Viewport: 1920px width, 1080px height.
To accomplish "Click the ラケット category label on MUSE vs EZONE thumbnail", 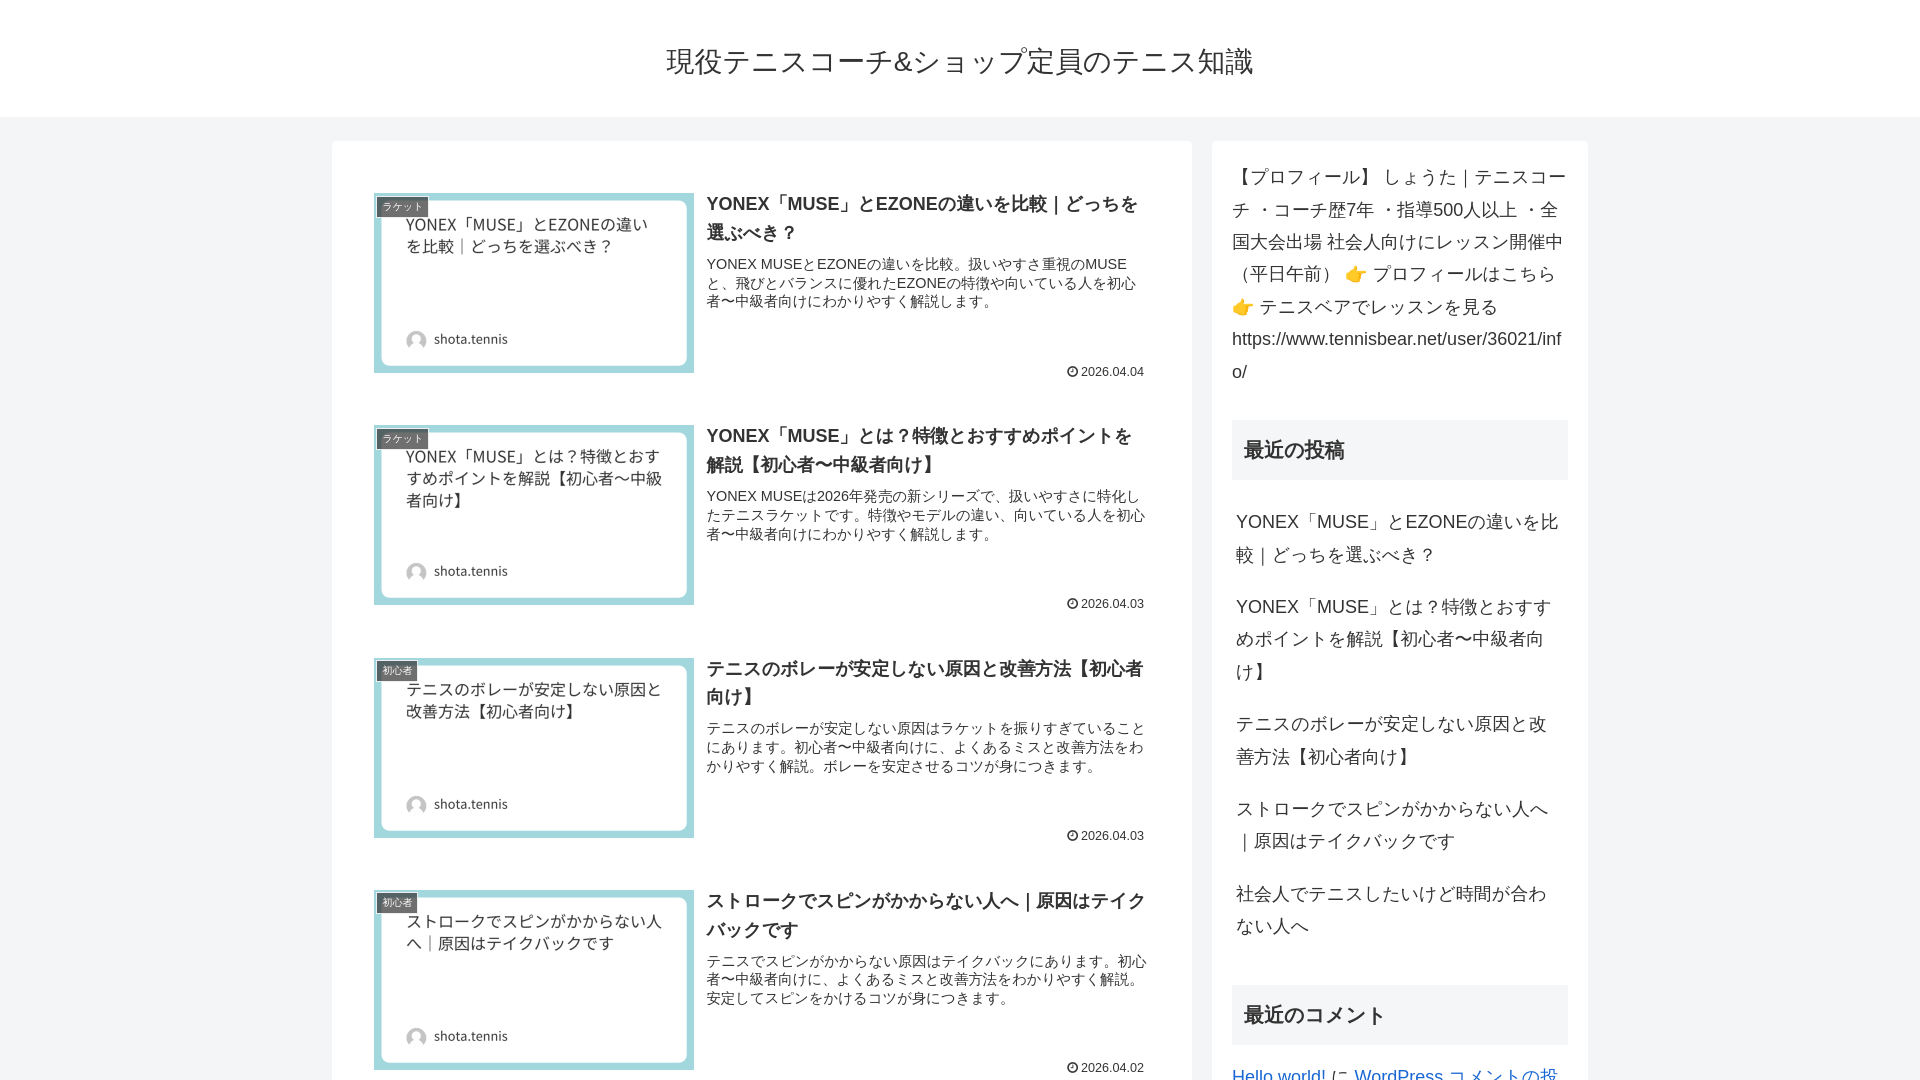I will point(402,207).
